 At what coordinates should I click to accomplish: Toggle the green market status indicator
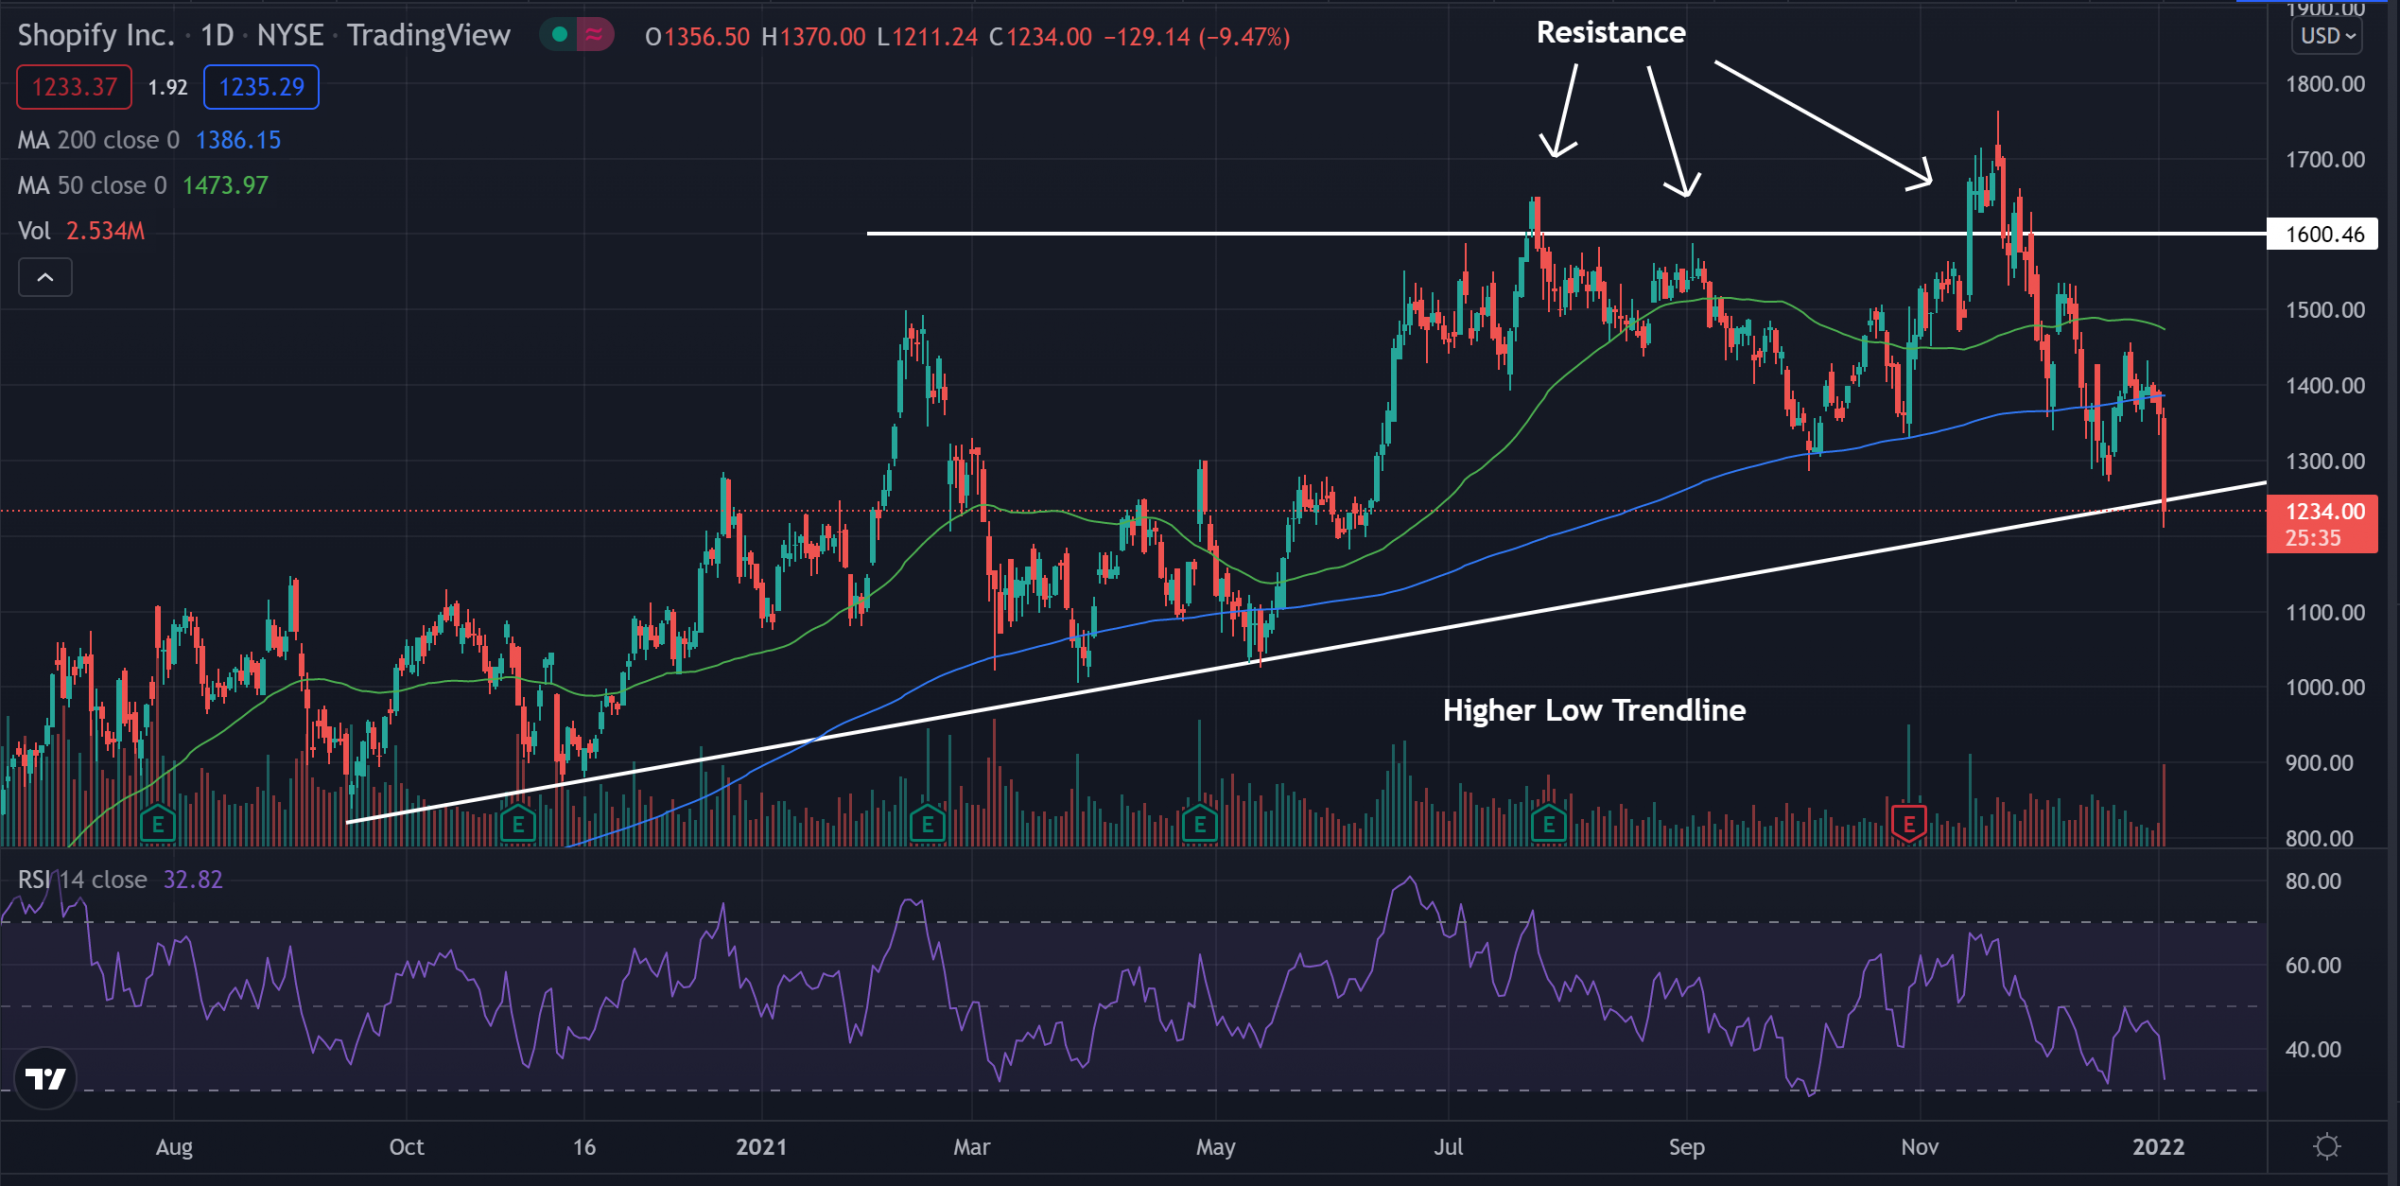click(x=560, y=36)
